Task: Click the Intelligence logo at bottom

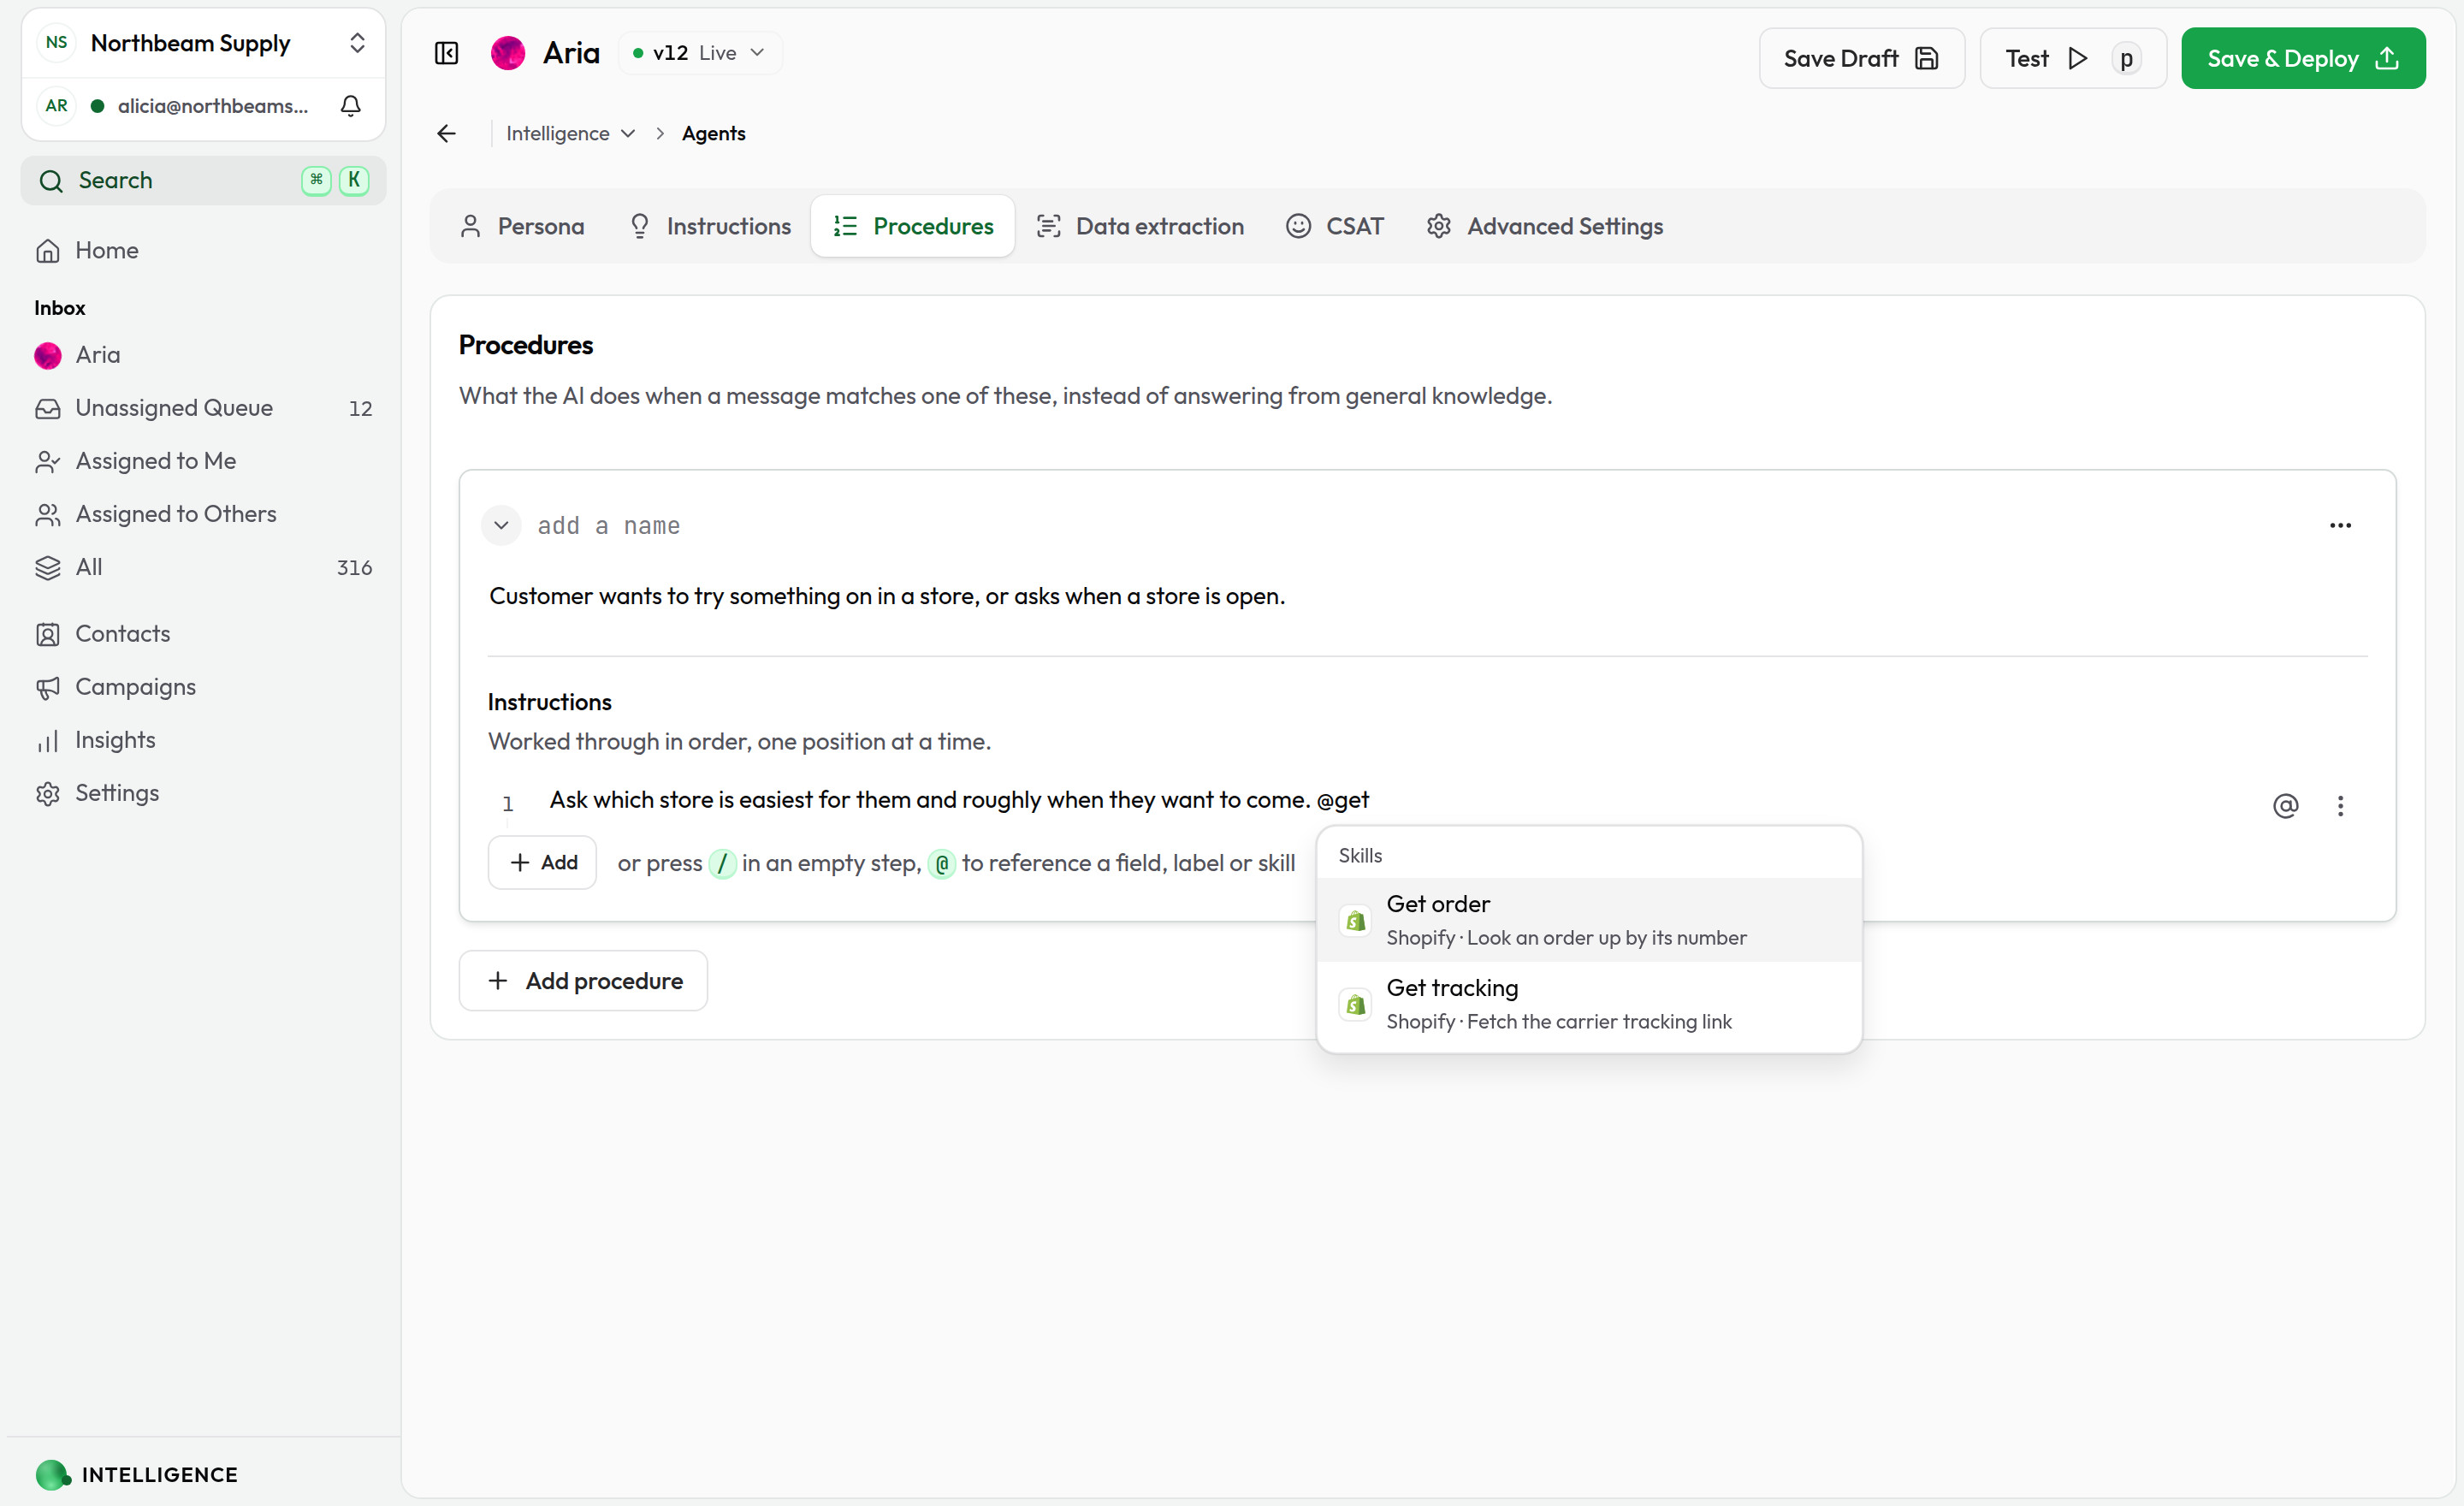Action: coord(52,1475)
